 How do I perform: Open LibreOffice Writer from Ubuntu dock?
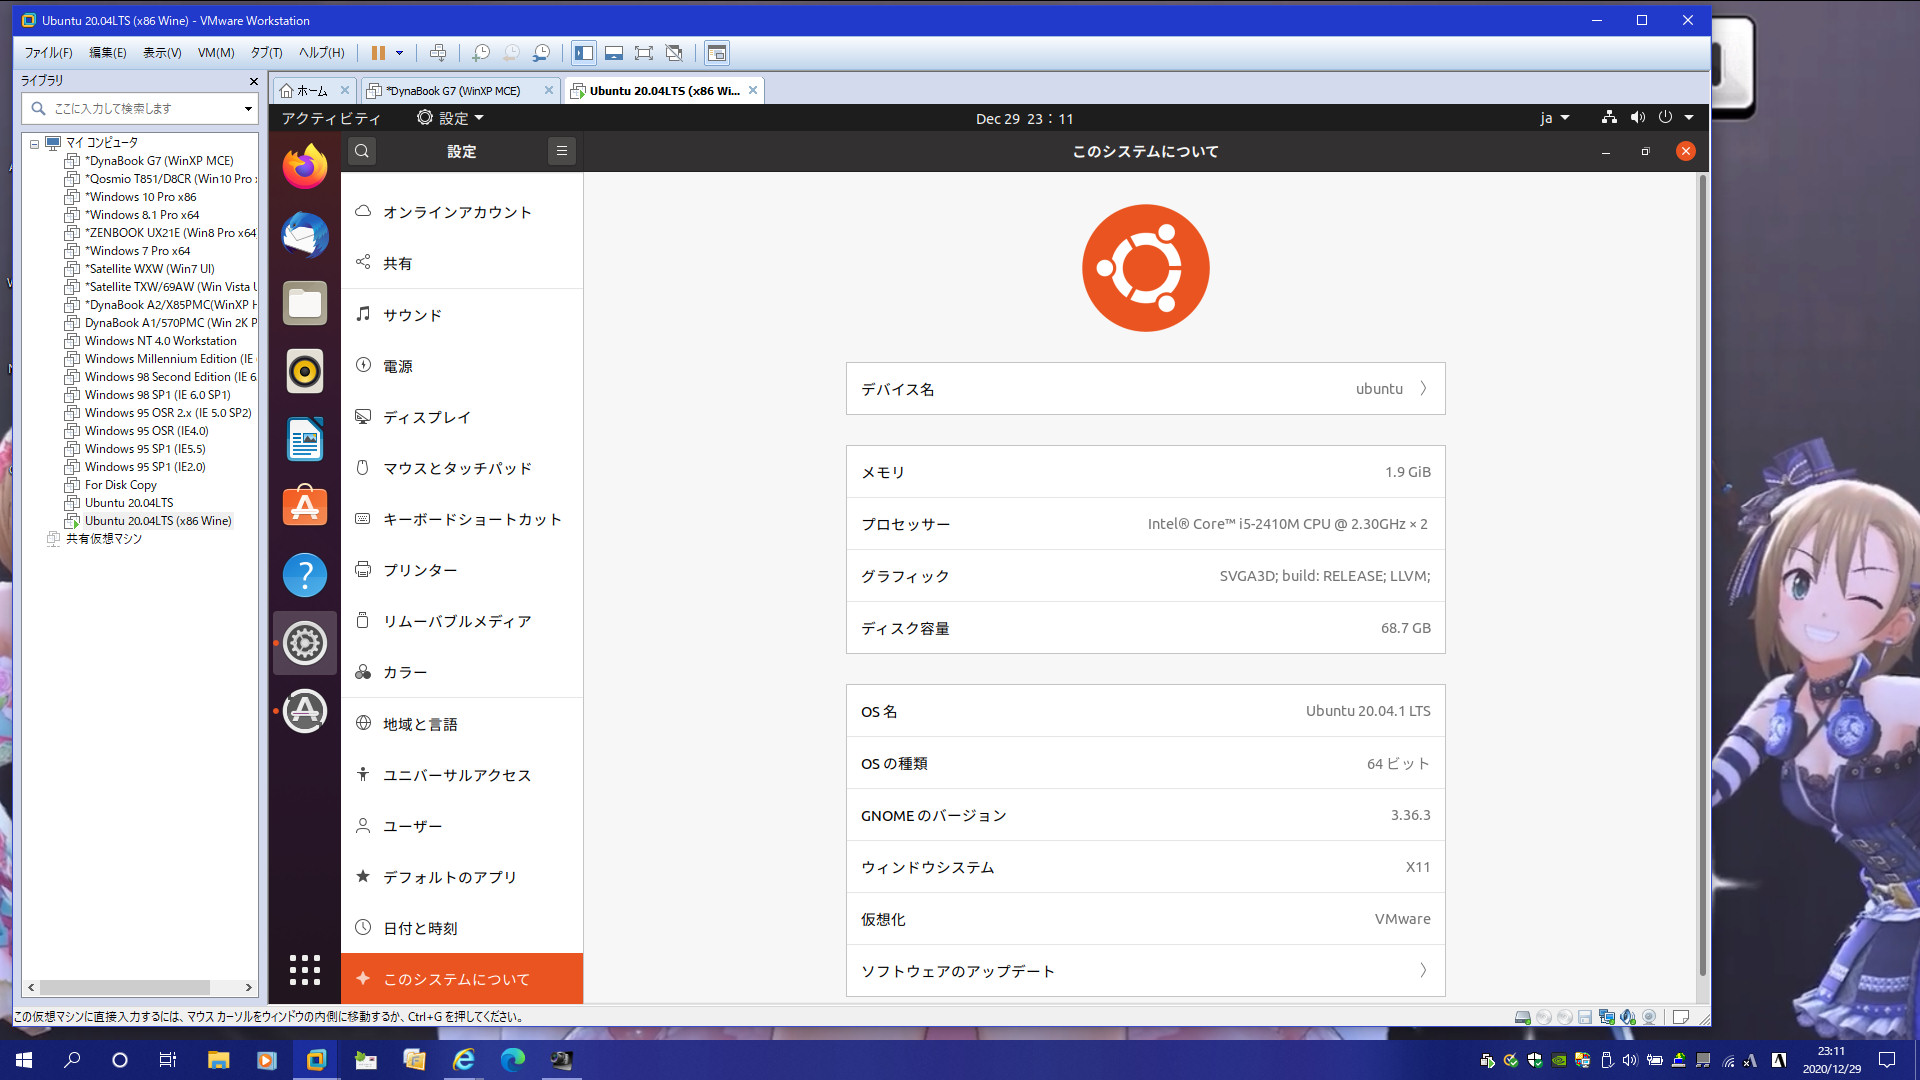point(305,440)
